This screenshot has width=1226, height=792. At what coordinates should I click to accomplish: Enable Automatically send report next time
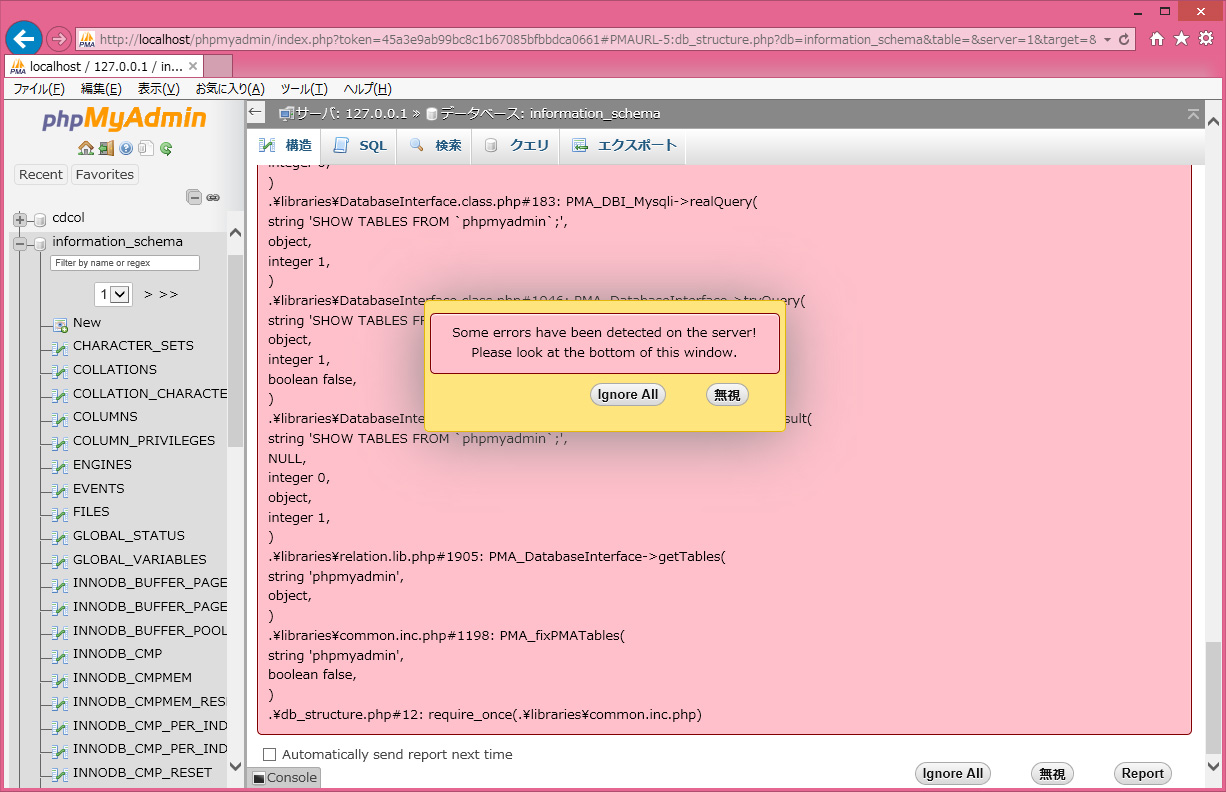269,754
